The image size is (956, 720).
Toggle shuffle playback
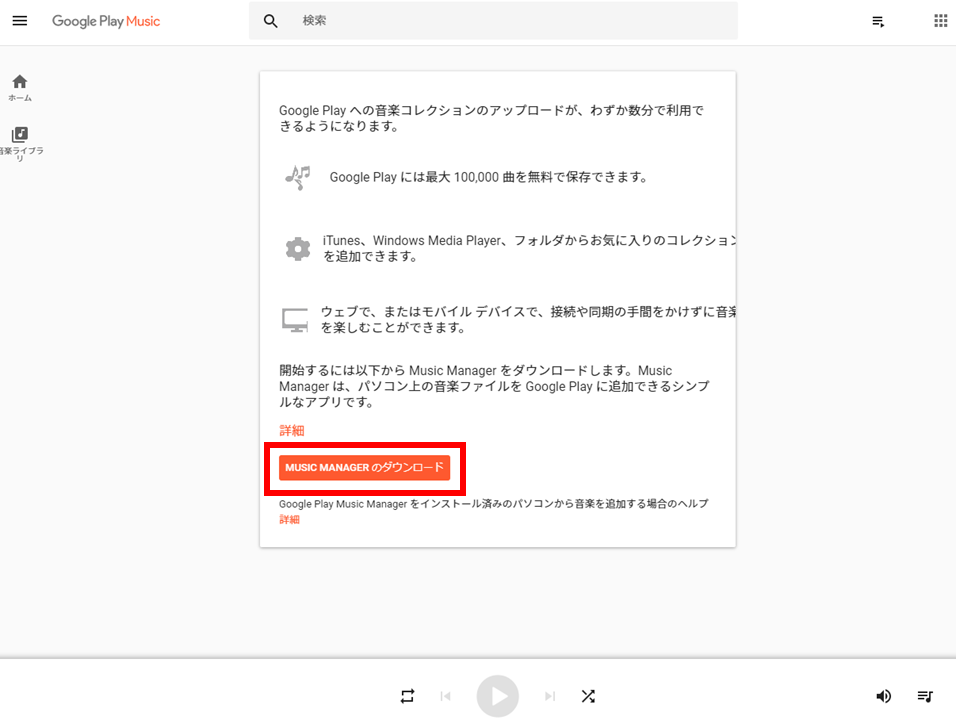pyautogui.click(x=588, y=696)
